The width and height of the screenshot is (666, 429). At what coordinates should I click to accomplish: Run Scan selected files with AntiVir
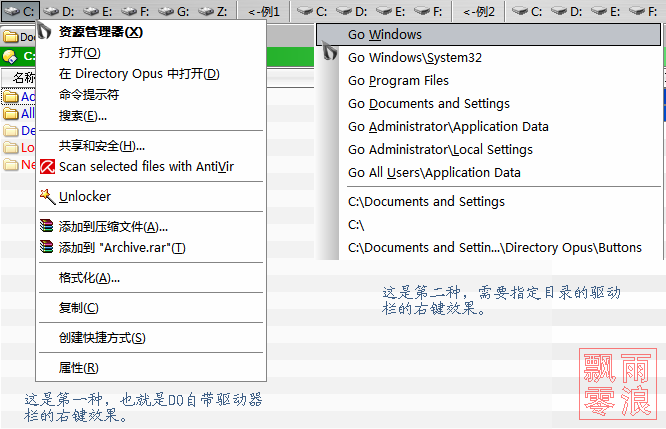click(x=151, y=167)
